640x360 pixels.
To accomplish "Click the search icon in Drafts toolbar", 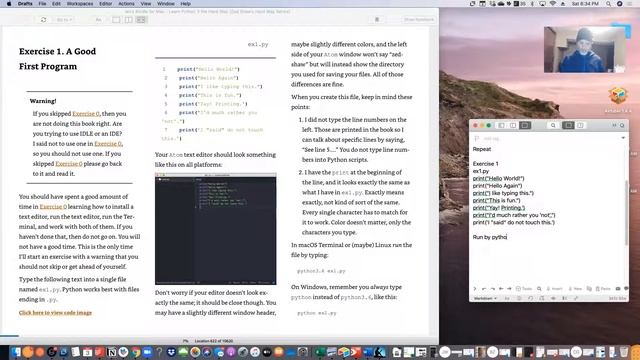I will click(x=553, y=125).
